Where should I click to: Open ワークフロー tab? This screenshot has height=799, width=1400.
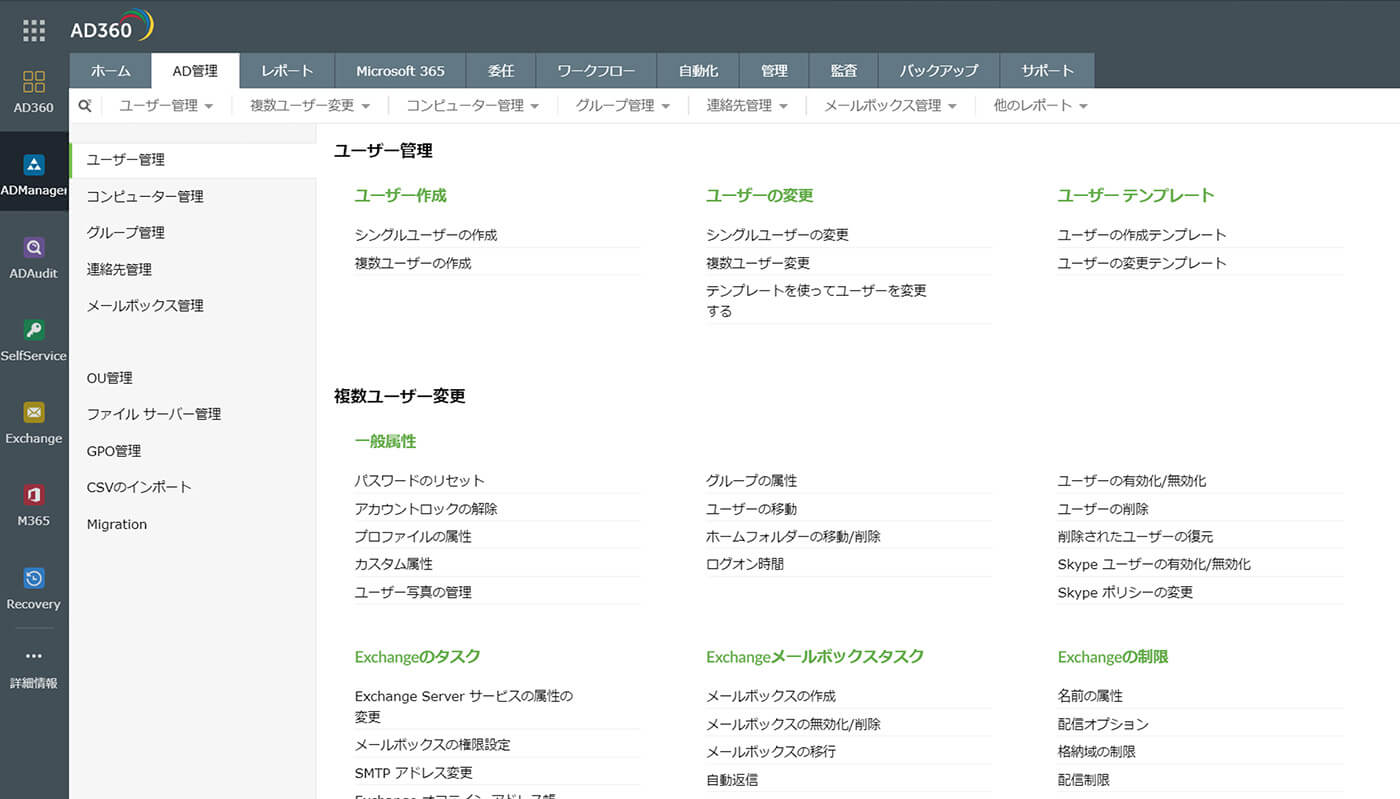pyautogui.click(x=596, y=71)
